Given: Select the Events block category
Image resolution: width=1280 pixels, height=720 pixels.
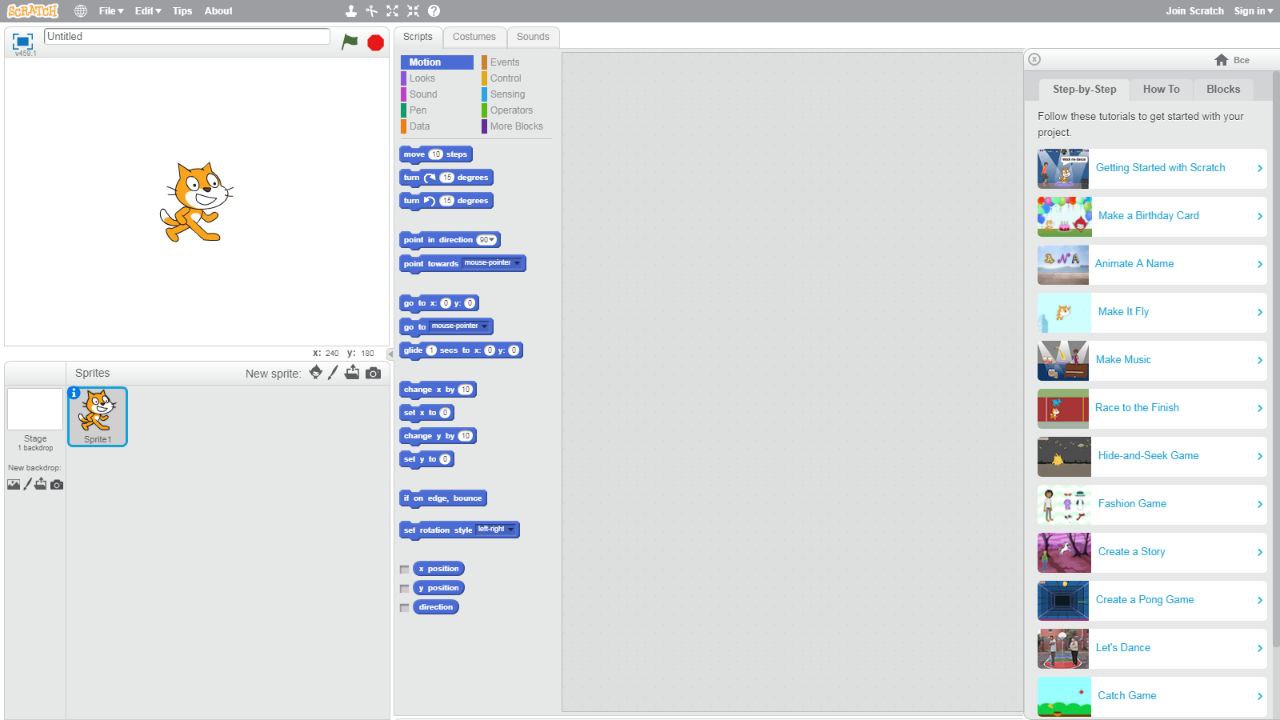Looking at the screenshot, I should (505, 62).
